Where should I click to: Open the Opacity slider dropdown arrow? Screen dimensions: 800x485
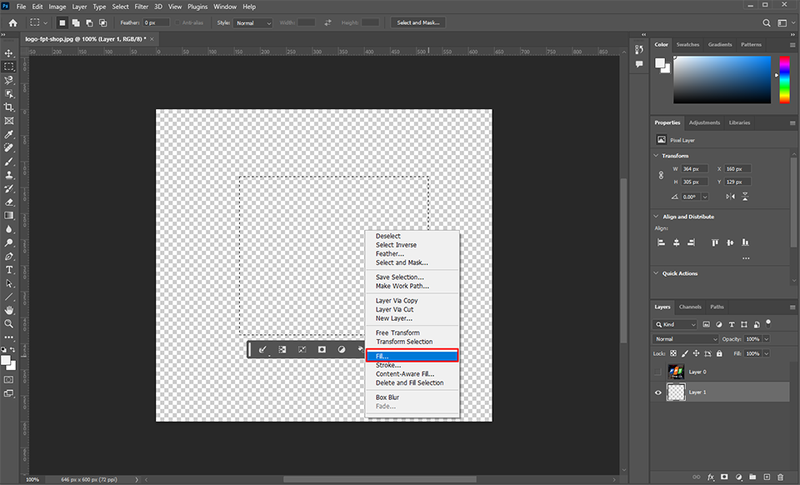(x=766, y=339)
